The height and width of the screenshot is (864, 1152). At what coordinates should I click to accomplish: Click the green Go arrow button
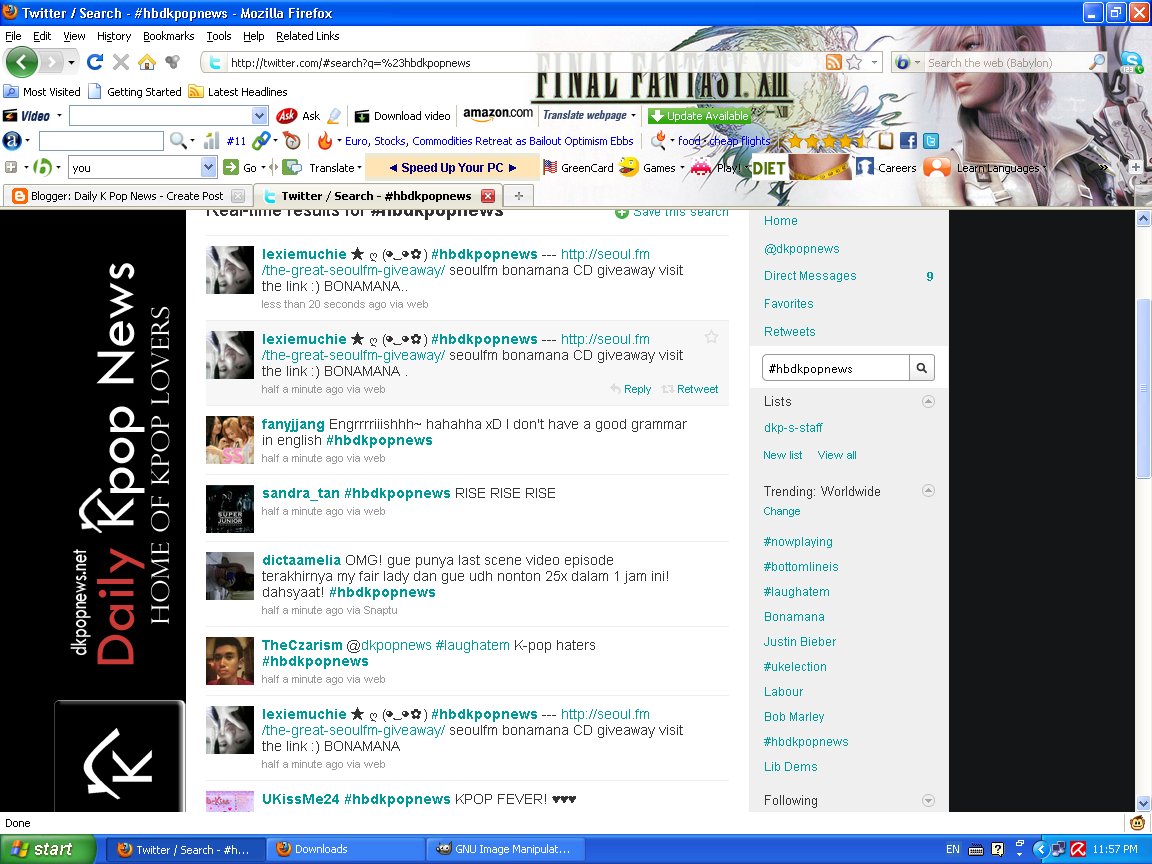pos(231,168)
